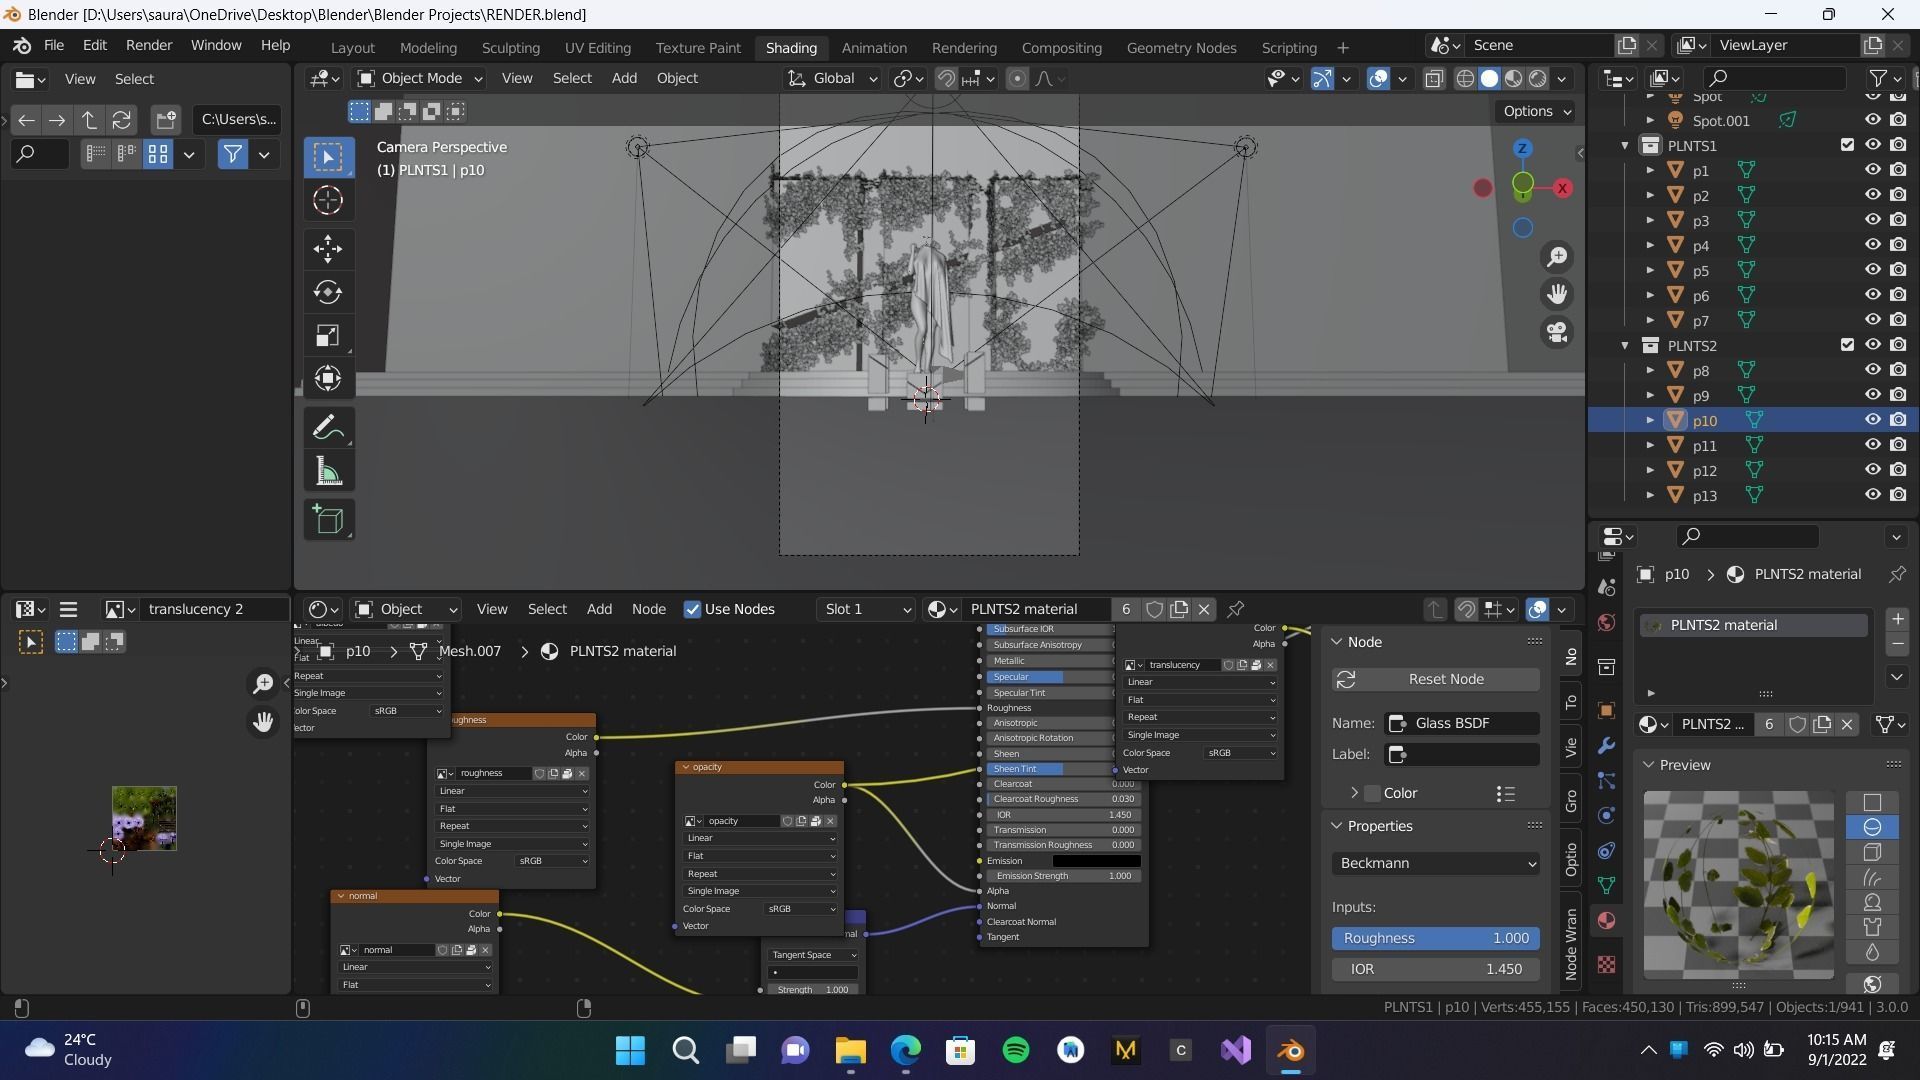Select the Move tool in the viewport toolbar
Screen dimensions: 1920x1080
coord(328,249)
